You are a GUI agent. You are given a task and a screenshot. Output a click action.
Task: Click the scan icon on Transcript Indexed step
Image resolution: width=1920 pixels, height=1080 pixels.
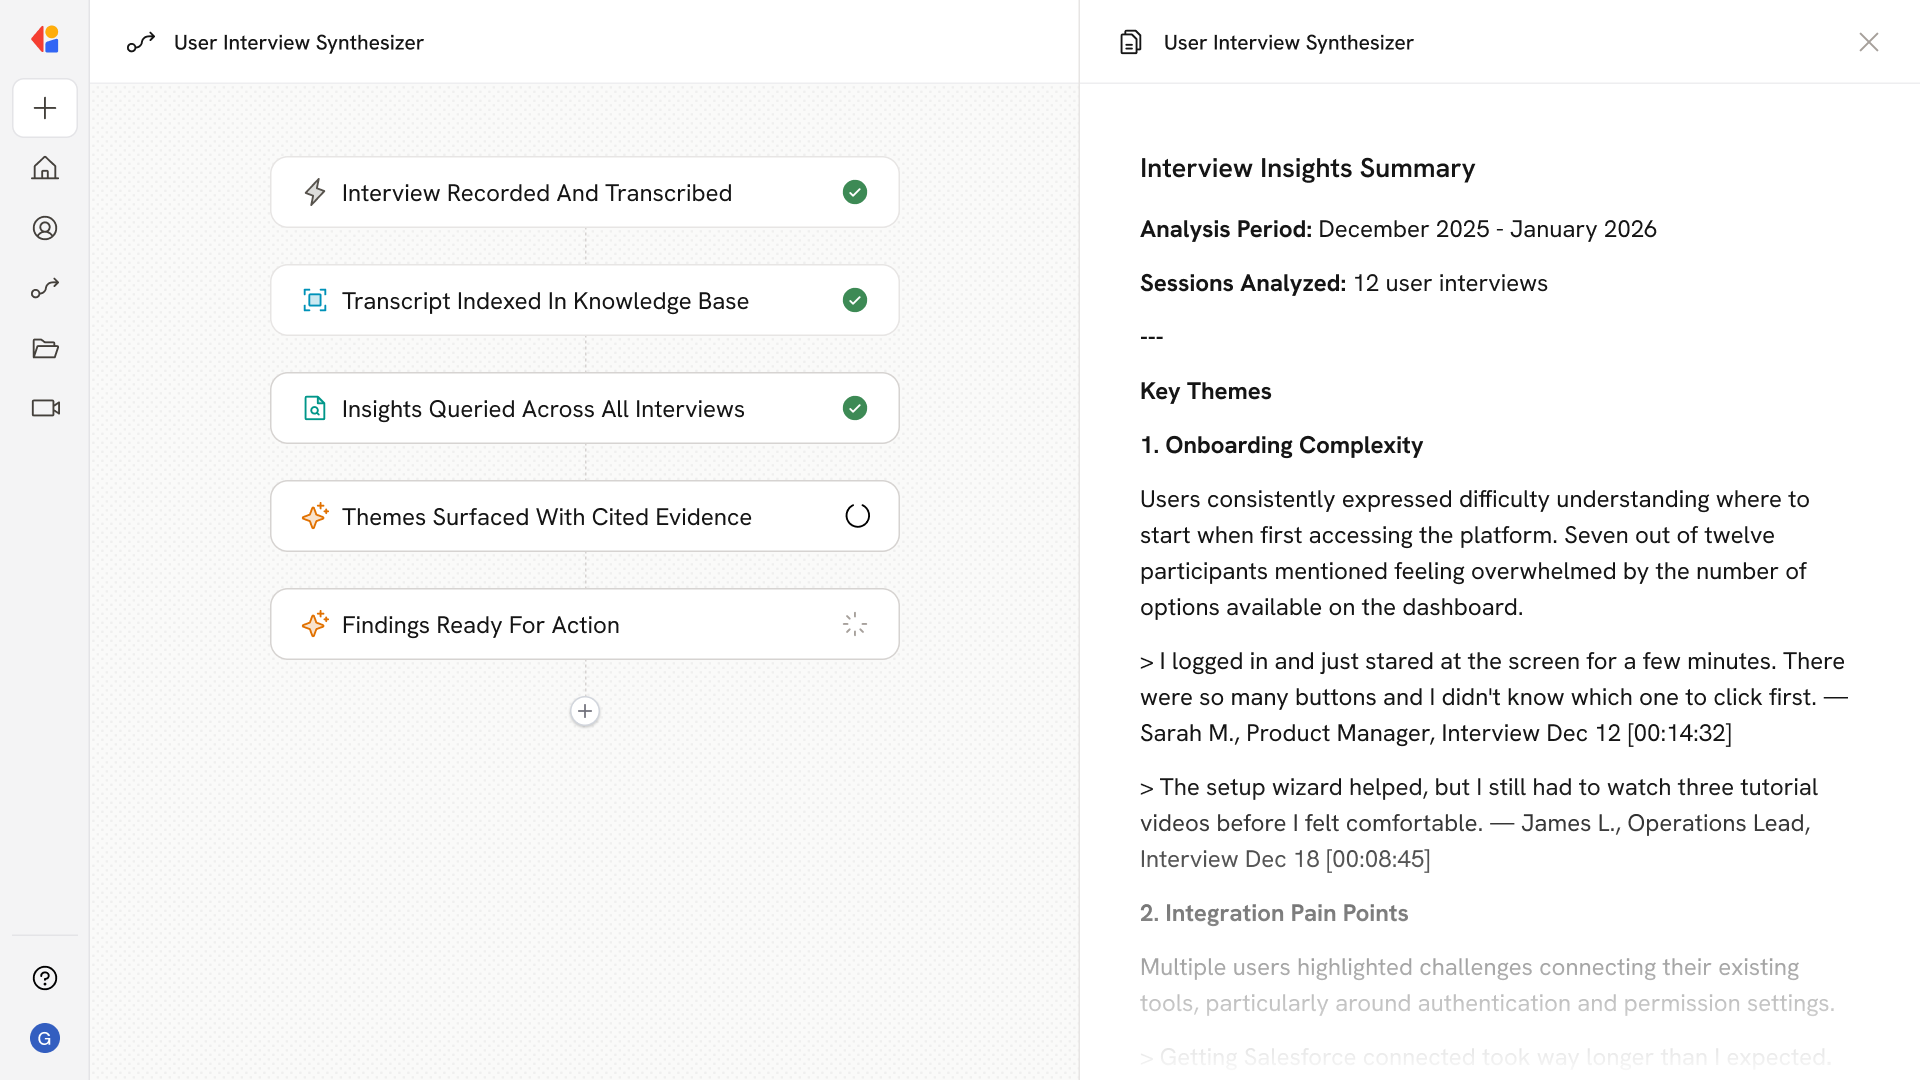pos(315,300)
